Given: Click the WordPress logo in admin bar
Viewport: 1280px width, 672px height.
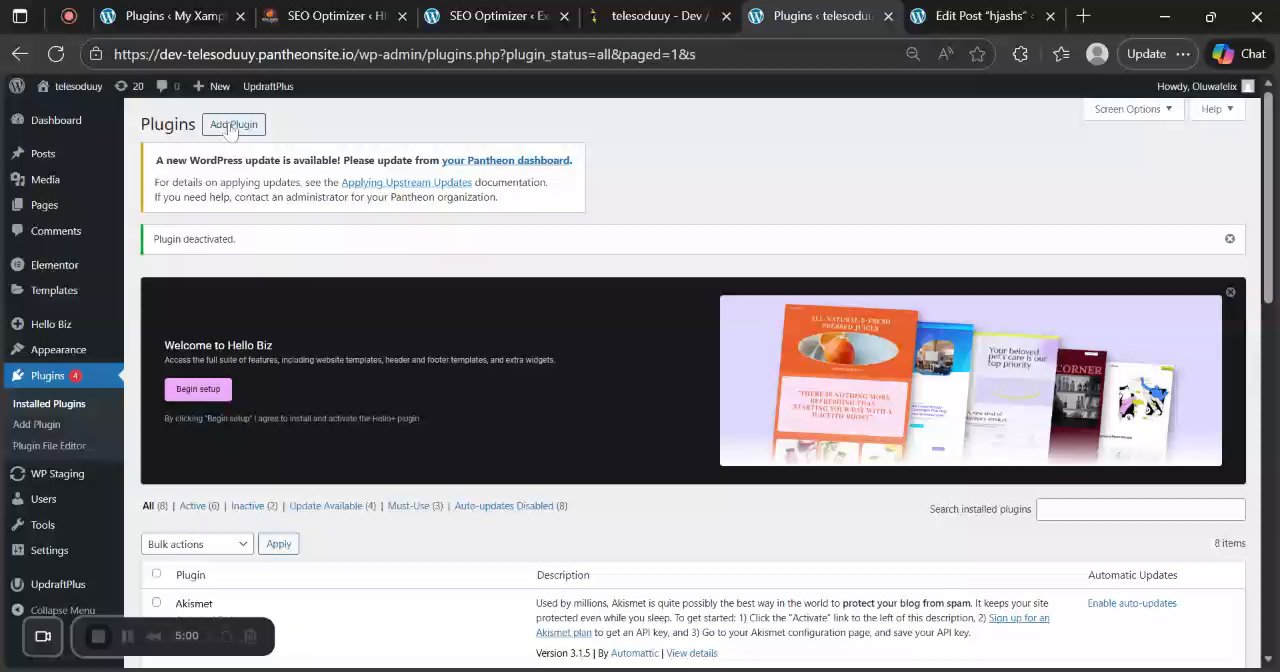Looking at the screenshot, I should [x=17, y=86].
